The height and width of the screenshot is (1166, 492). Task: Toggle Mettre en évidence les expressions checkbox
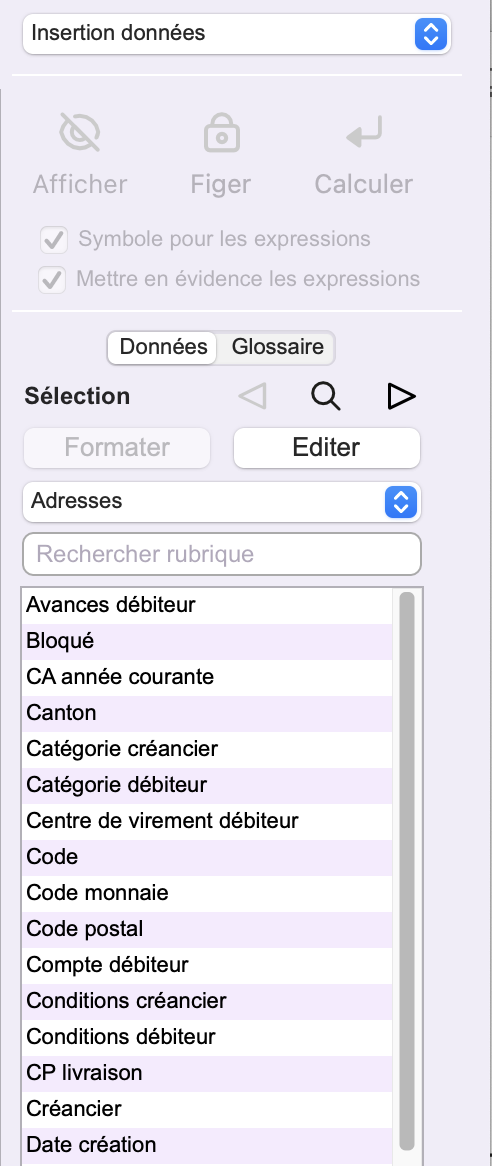52,280
